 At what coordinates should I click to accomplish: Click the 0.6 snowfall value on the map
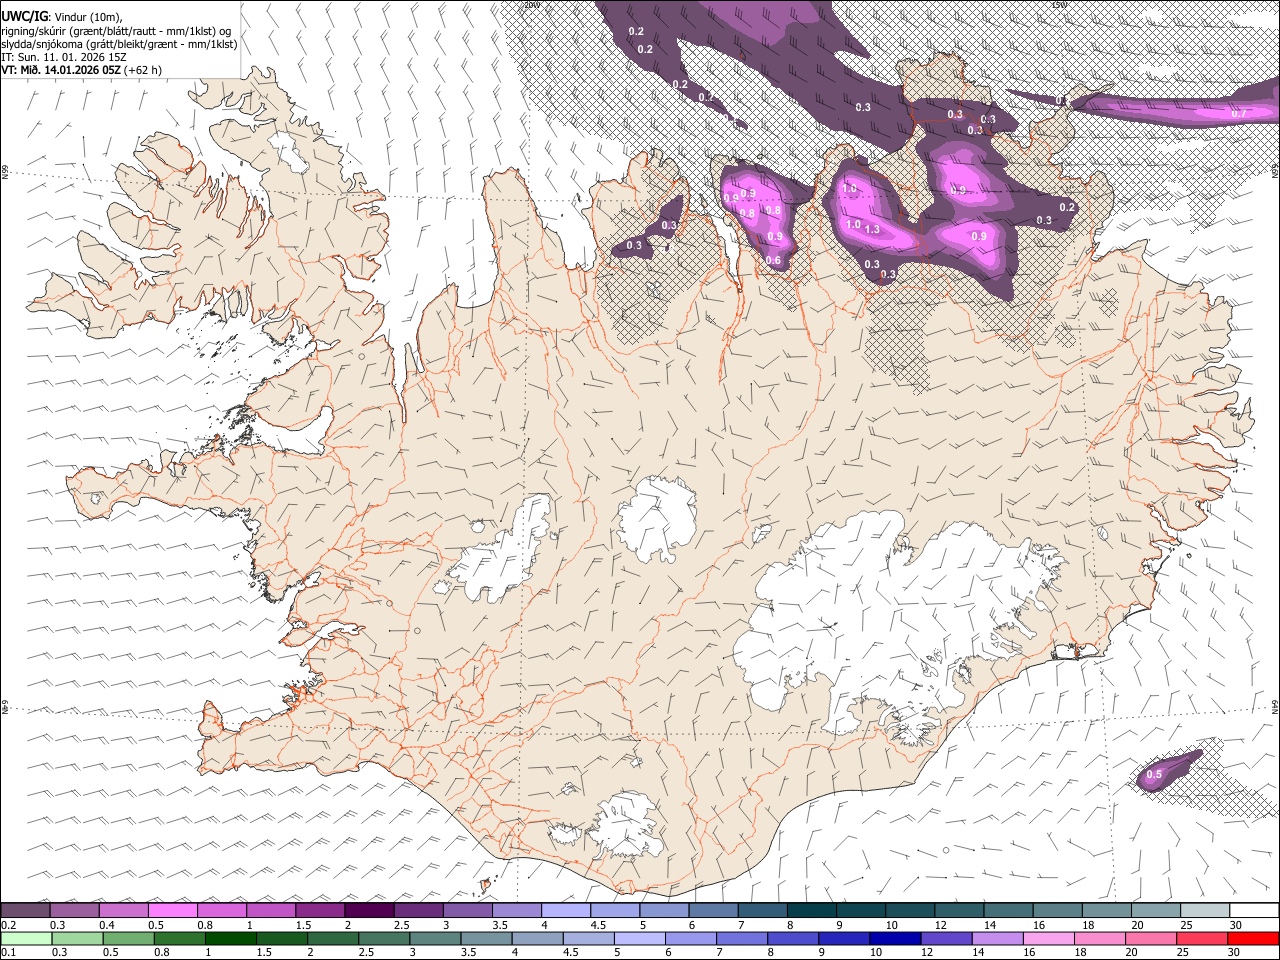[x=773, y=261]
